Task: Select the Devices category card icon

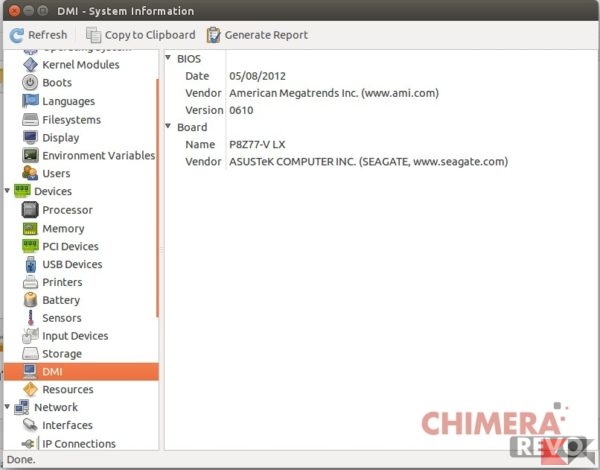Action: pos(22,191)
